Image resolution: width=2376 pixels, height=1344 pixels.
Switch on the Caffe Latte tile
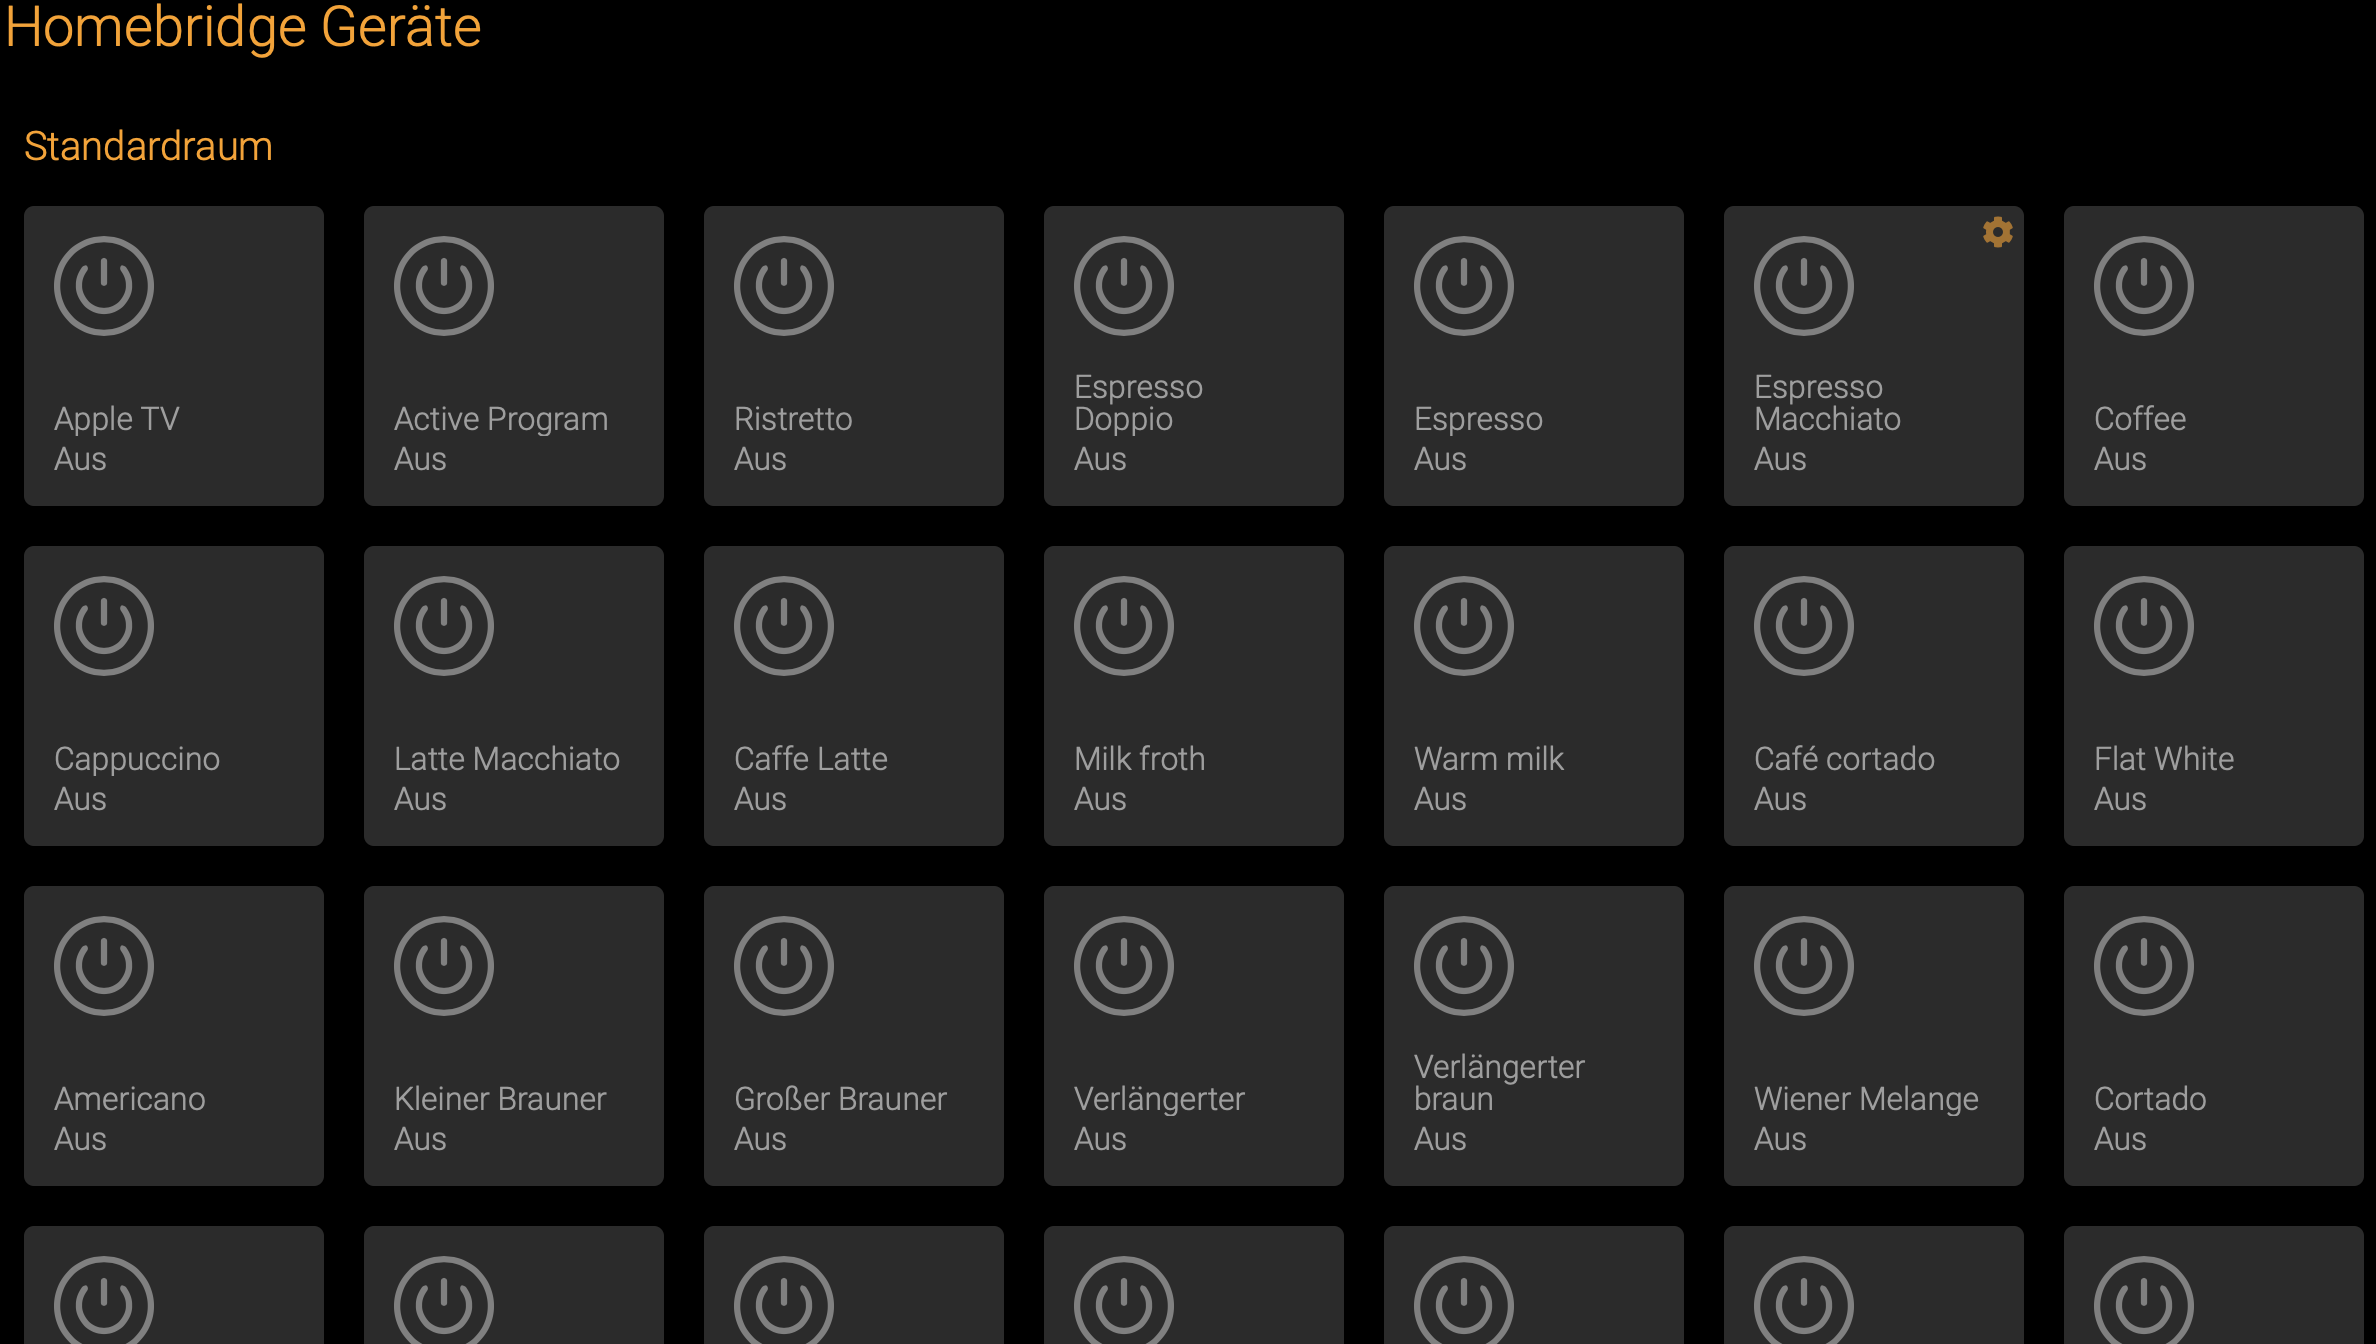[853, 696]
